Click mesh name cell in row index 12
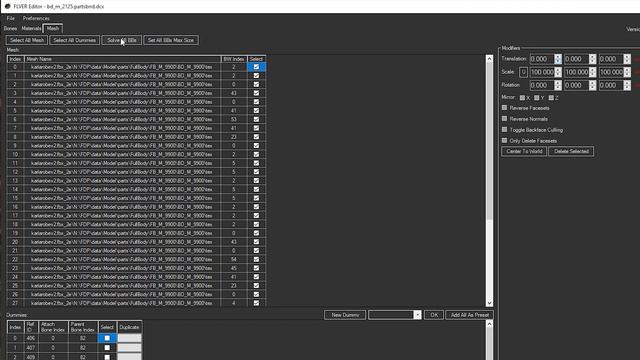 click(122, 172)
